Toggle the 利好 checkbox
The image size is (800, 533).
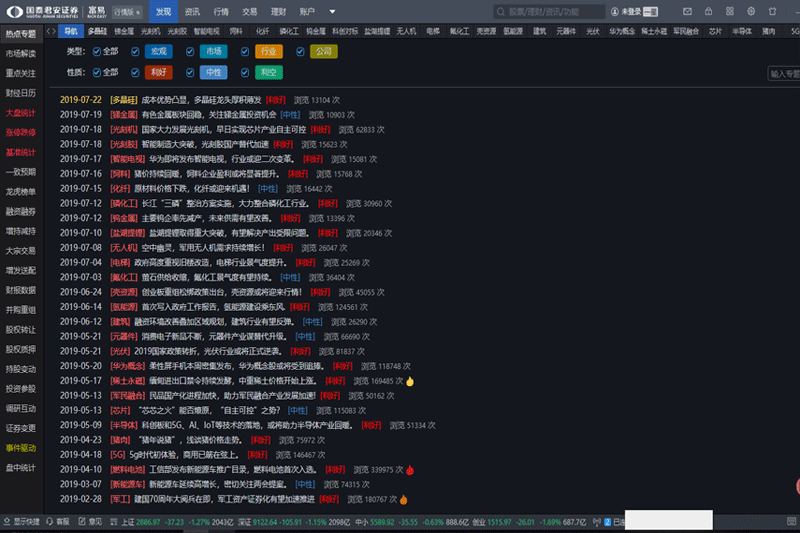tap(135, 72)
